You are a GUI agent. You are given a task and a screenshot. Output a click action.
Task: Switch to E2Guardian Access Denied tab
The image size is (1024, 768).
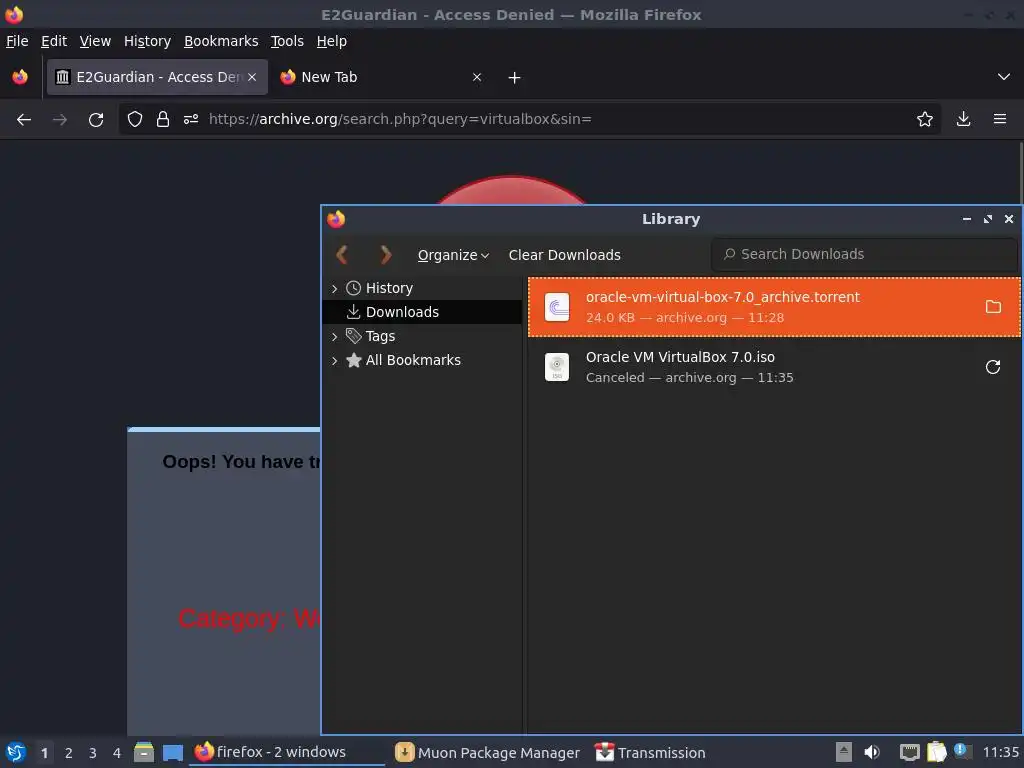point(157,77)
